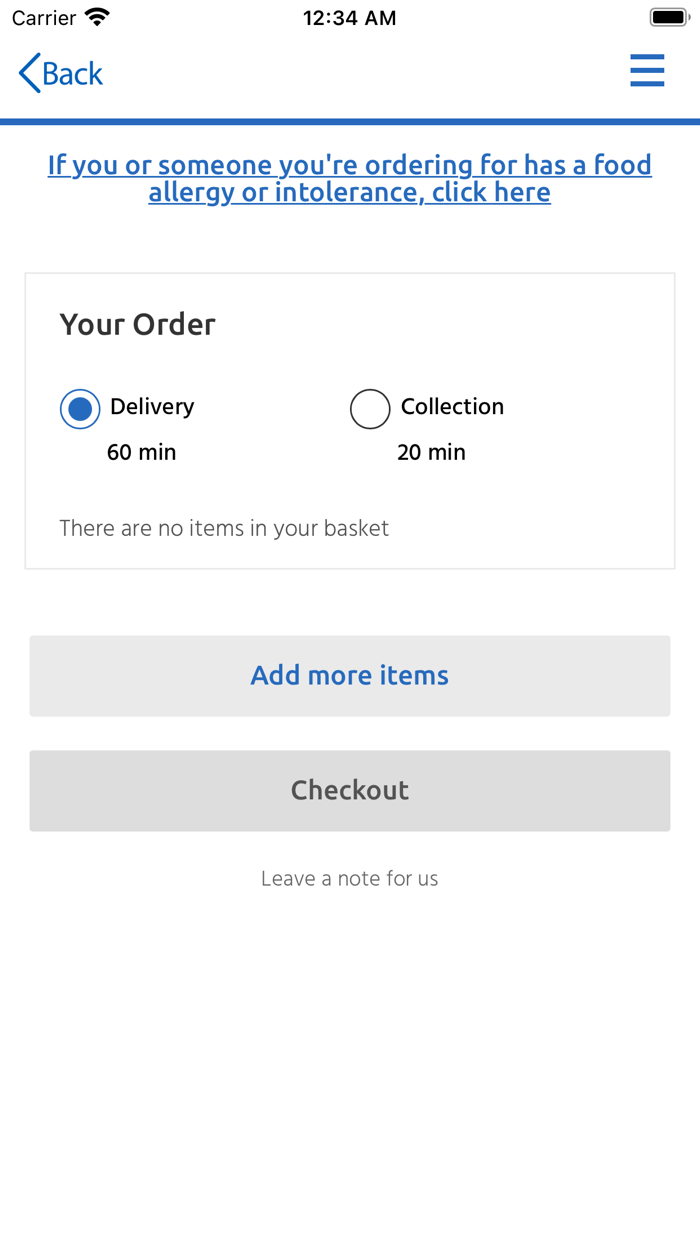This screenshot has width=700, height=1244.
Task: Tap the blue divider under navigation bar
Action: (350, 122)
